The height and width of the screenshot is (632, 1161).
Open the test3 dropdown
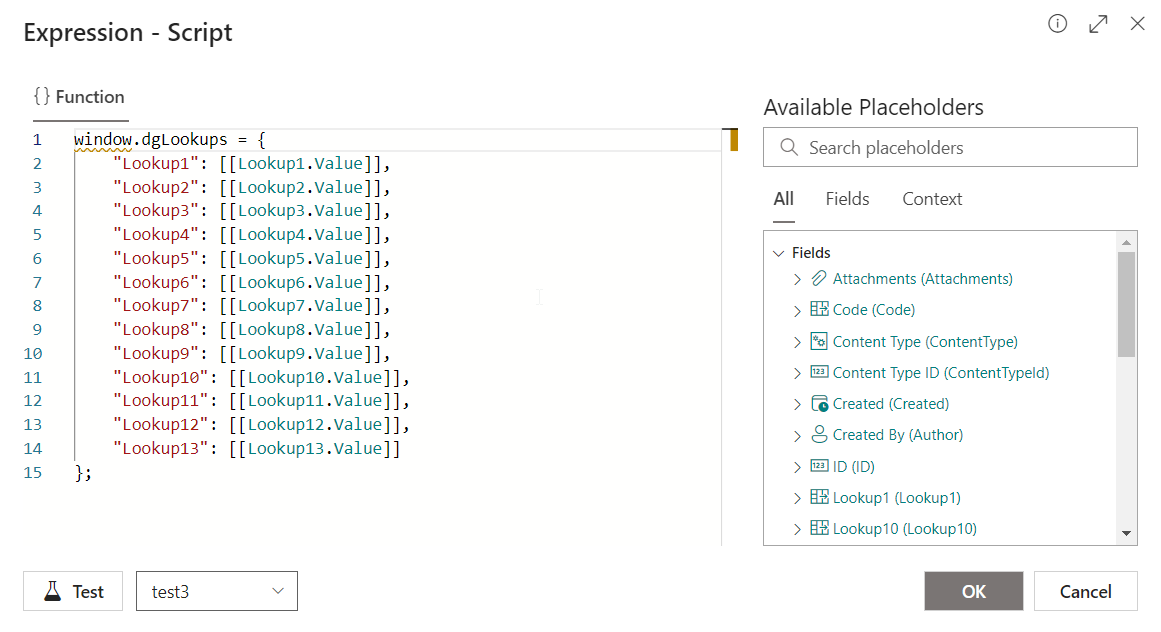click(x=217, y=591)
